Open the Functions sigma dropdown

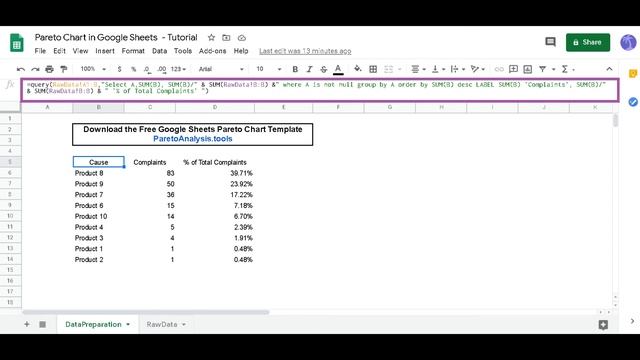click(x=568, y=69)
